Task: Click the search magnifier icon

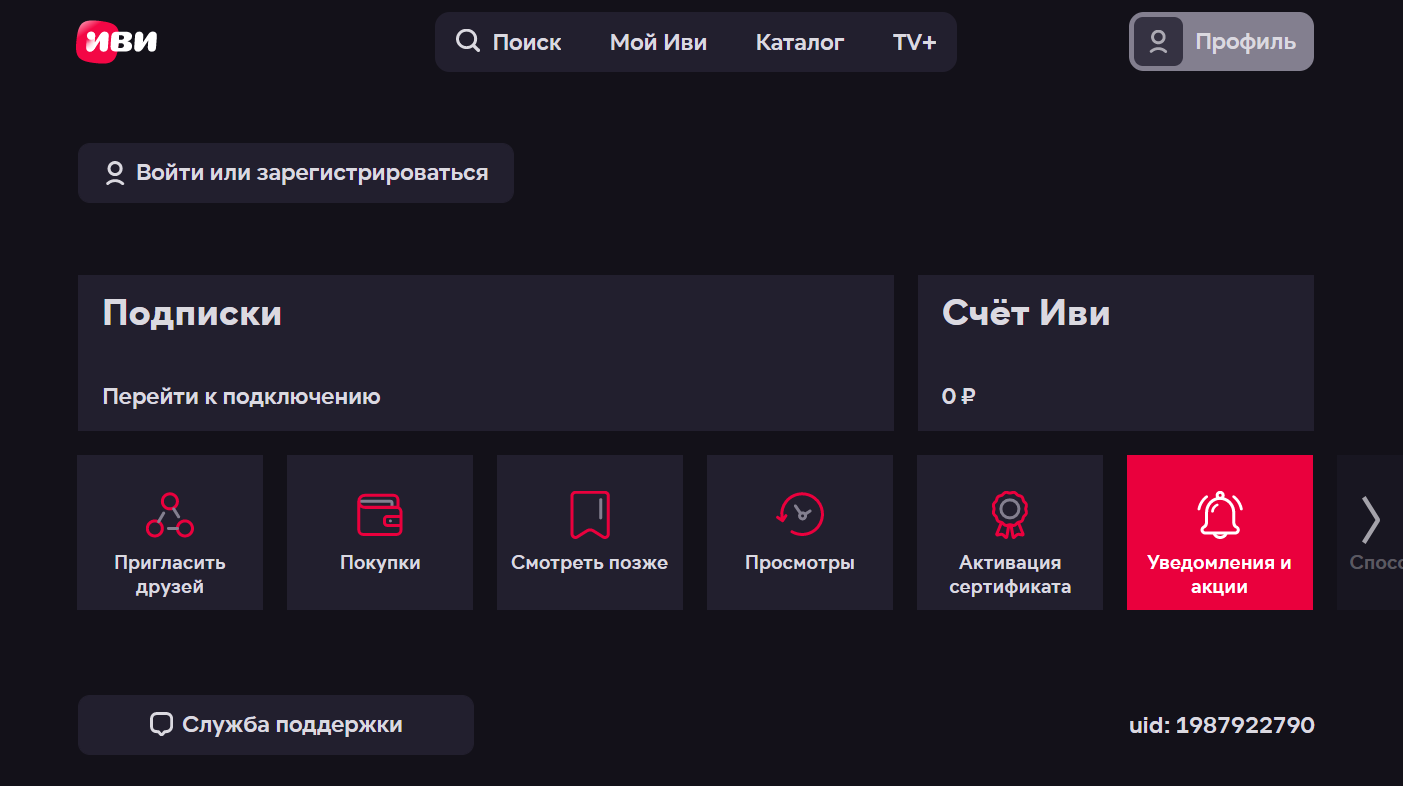Action: (467, 41)
